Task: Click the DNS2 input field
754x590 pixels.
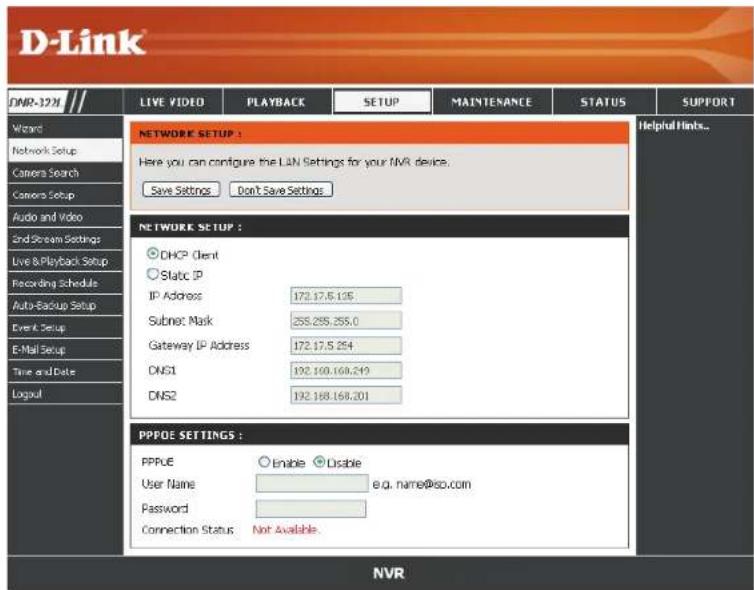Action: pyautogui.click(x=346, y=395)
